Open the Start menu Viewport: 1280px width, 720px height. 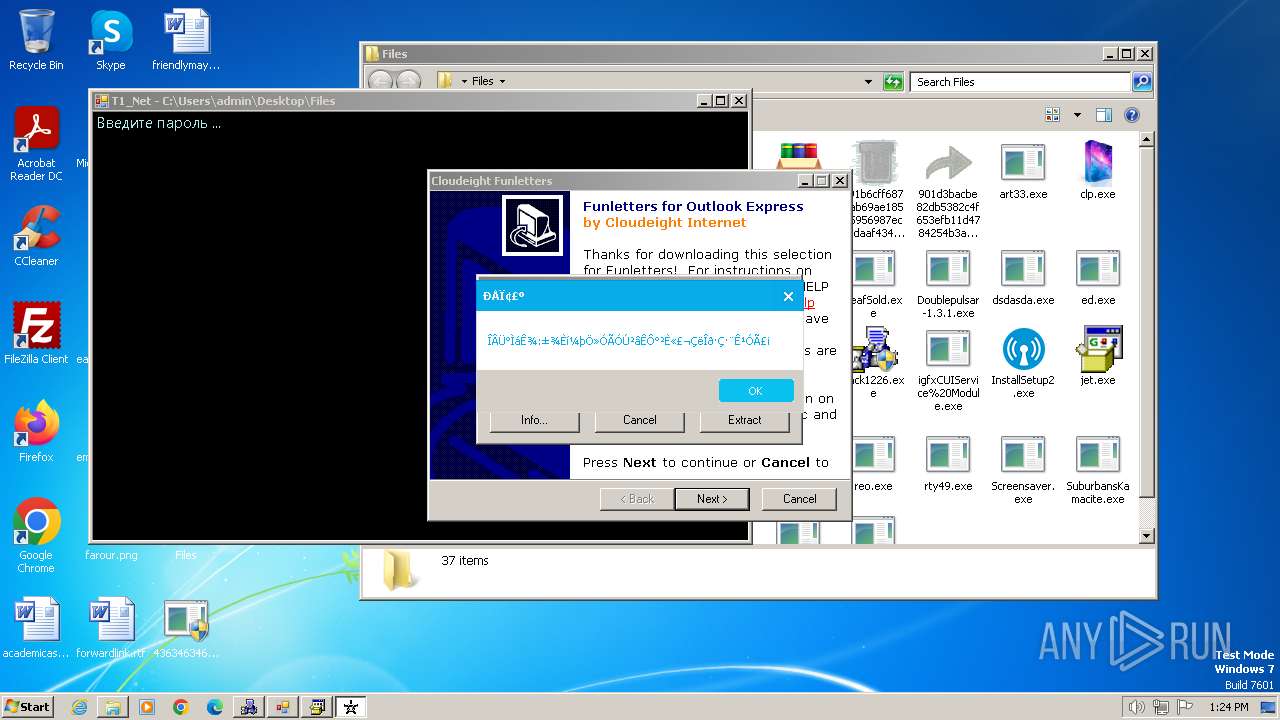point(28,707)
